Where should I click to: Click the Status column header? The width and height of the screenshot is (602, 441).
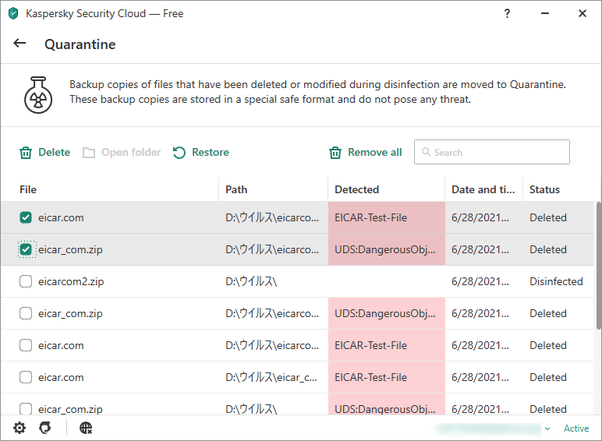pos(544,190)
